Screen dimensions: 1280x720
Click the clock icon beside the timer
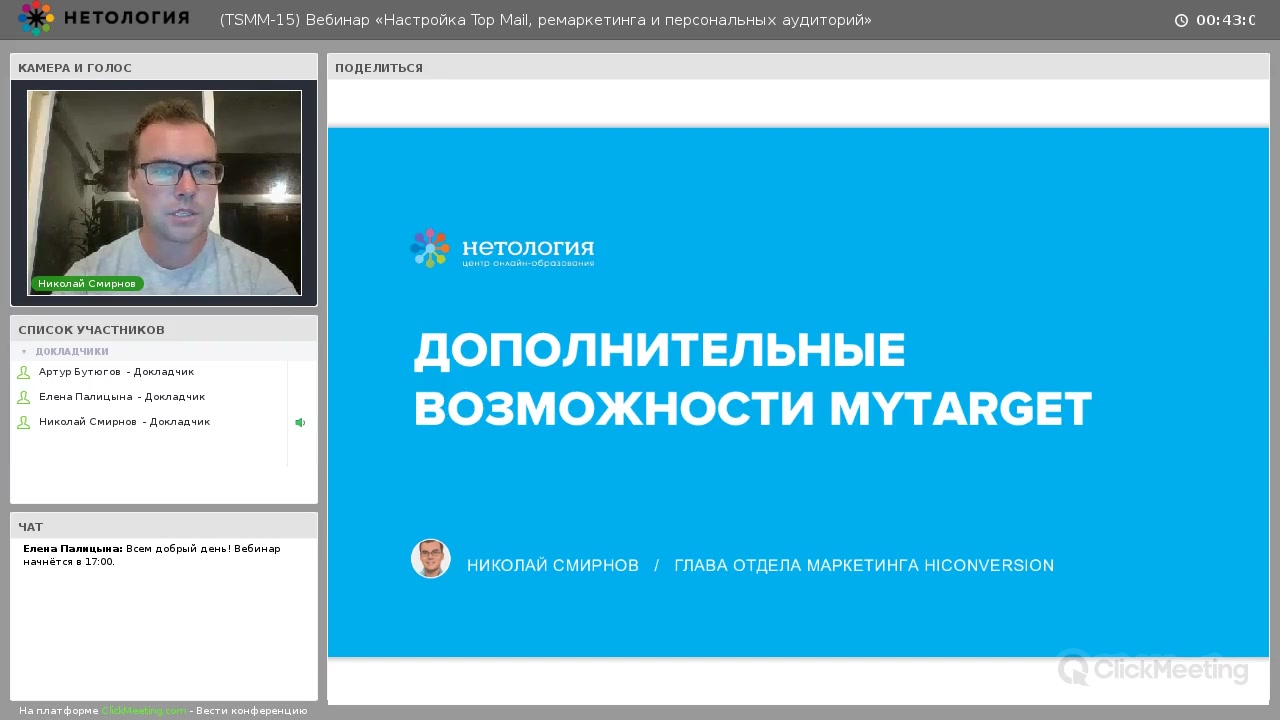click(x=1181, y=20)
